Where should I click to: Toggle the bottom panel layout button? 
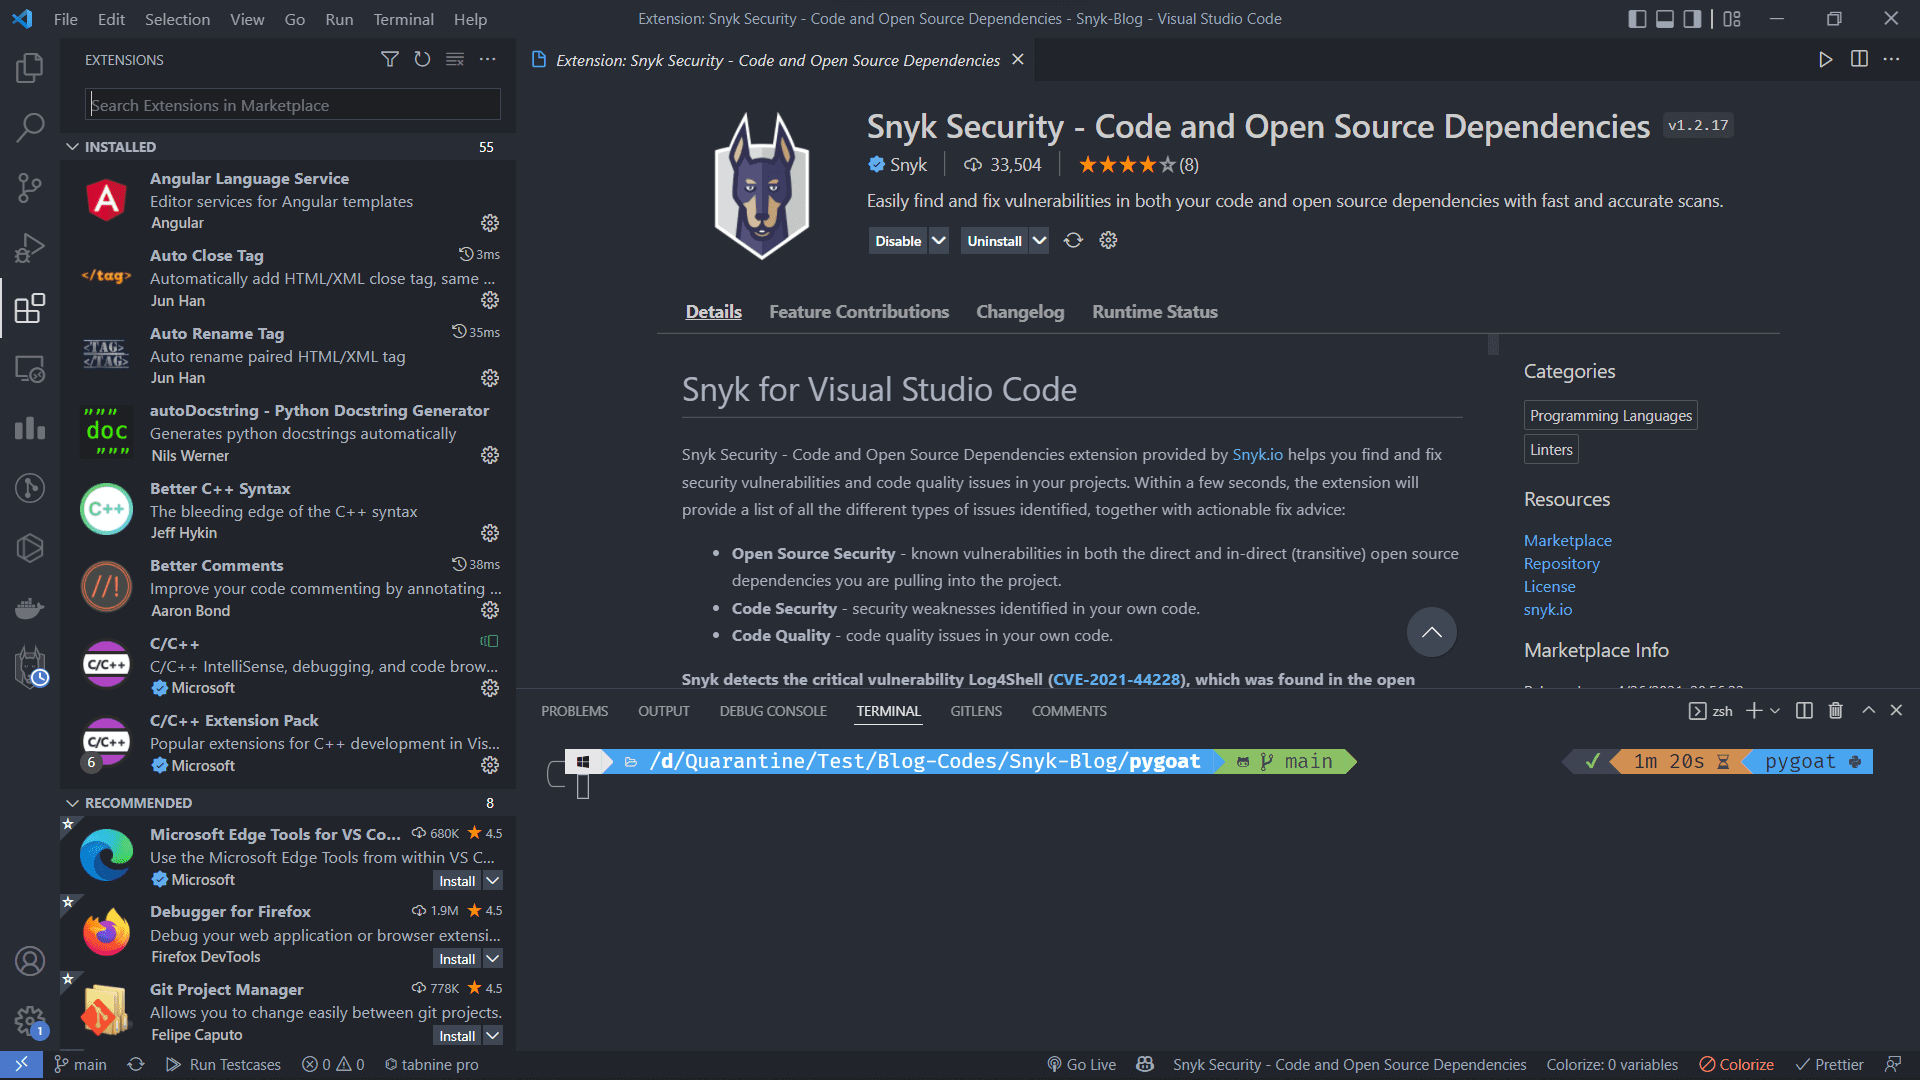1665,19
